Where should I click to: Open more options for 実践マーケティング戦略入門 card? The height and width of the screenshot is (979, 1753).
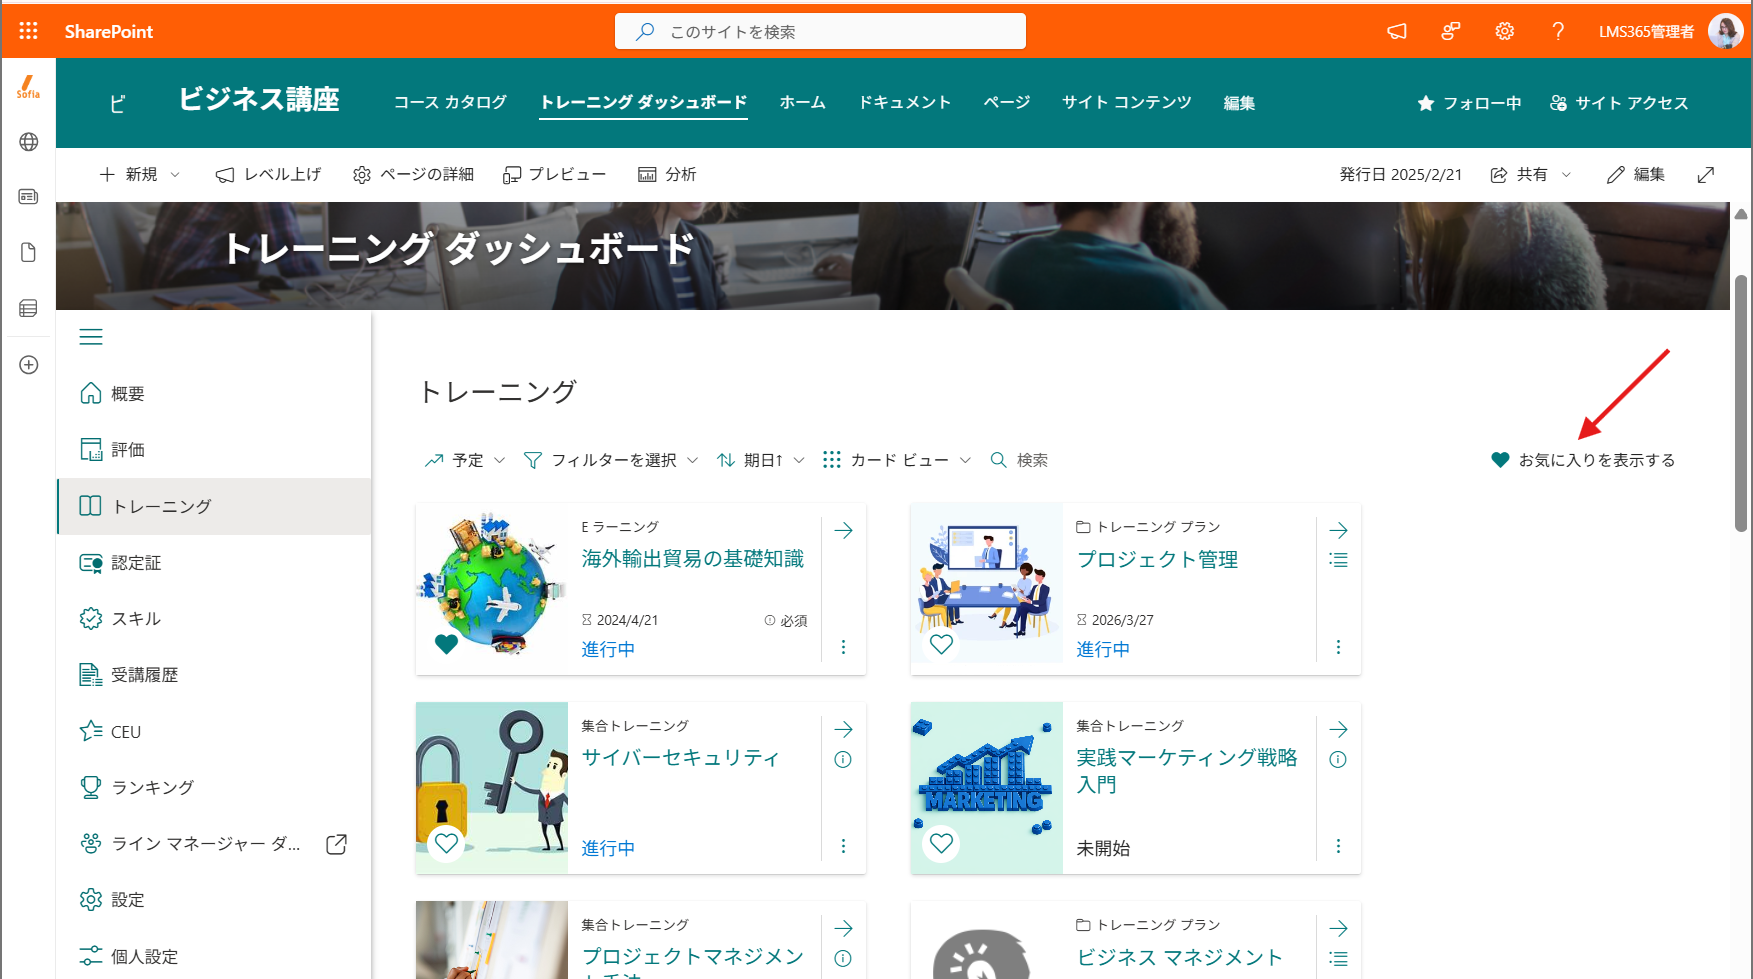[1338, 846]
